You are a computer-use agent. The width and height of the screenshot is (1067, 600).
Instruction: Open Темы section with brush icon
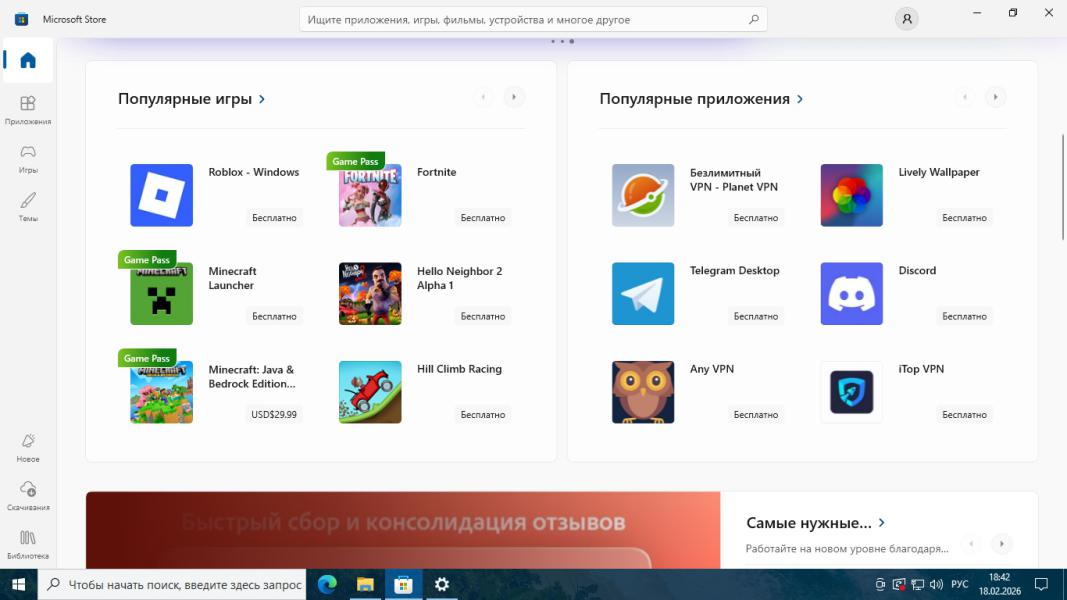click(28, 206)
